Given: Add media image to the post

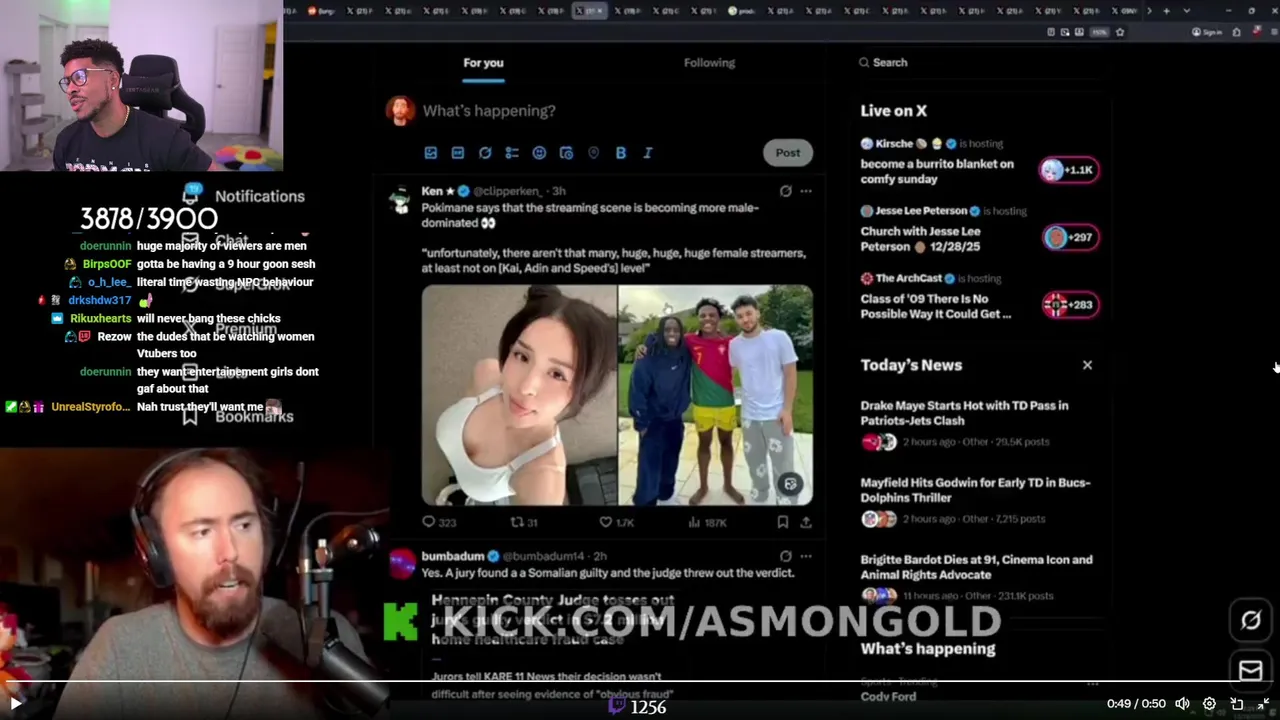Looking at the screenshot, I should pyautogui.click(x=430, y=153).
